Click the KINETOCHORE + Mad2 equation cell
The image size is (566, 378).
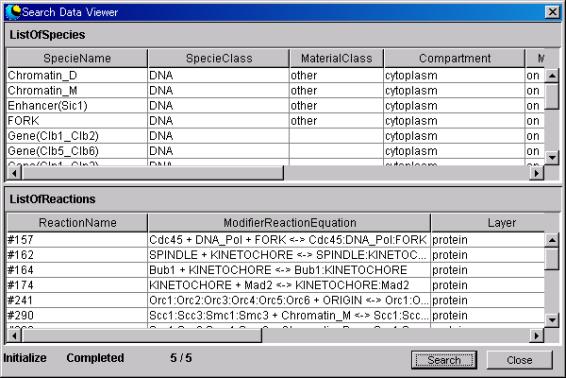(x=289, y=285)
